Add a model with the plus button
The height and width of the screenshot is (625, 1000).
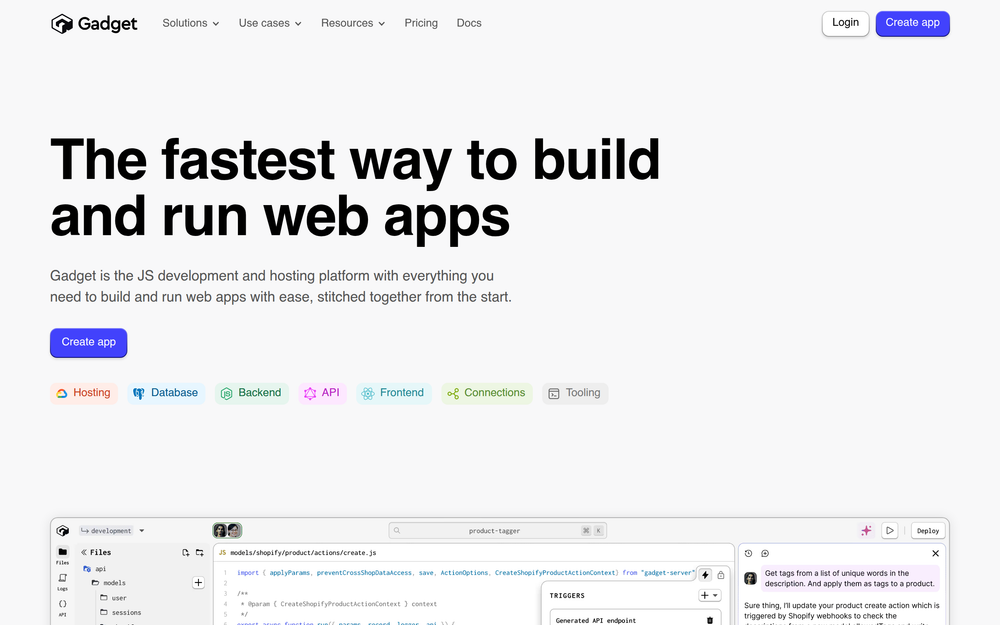click(x=198, y=583)
